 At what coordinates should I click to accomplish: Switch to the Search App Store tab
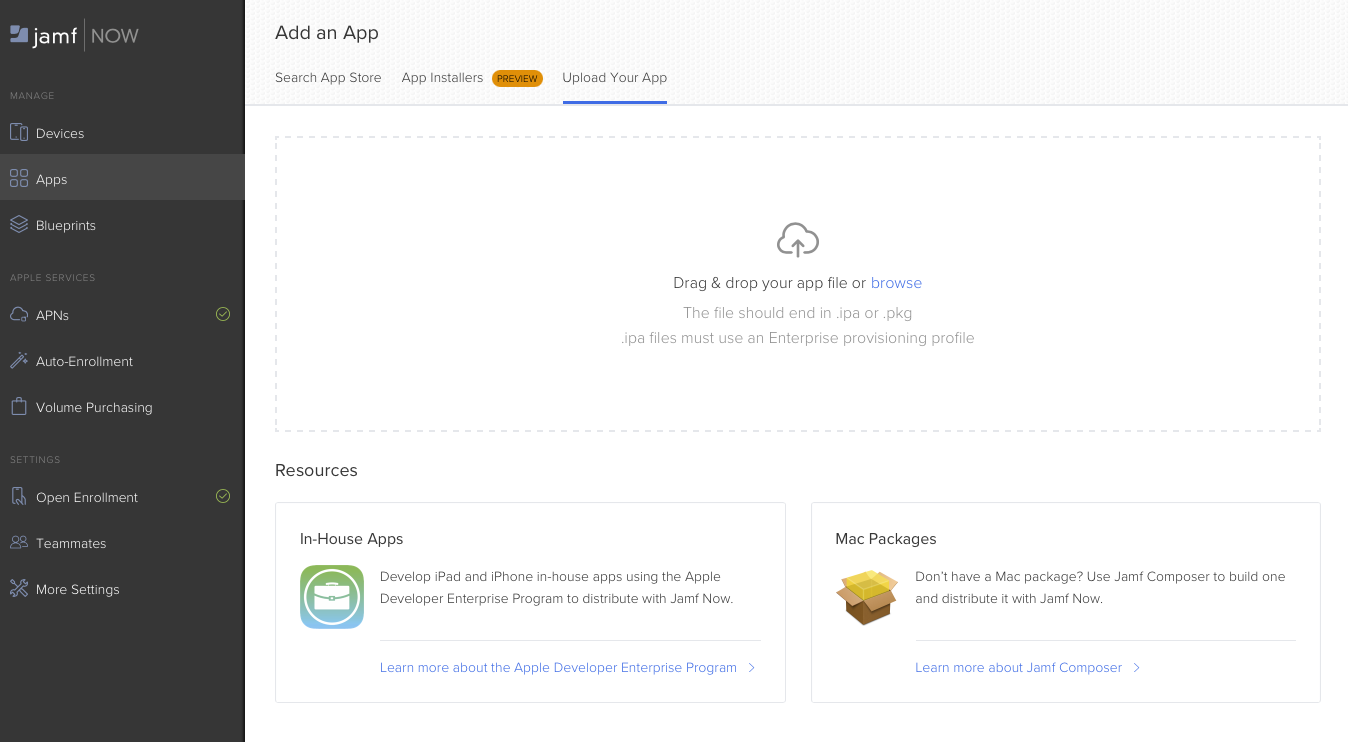(328, 78)
